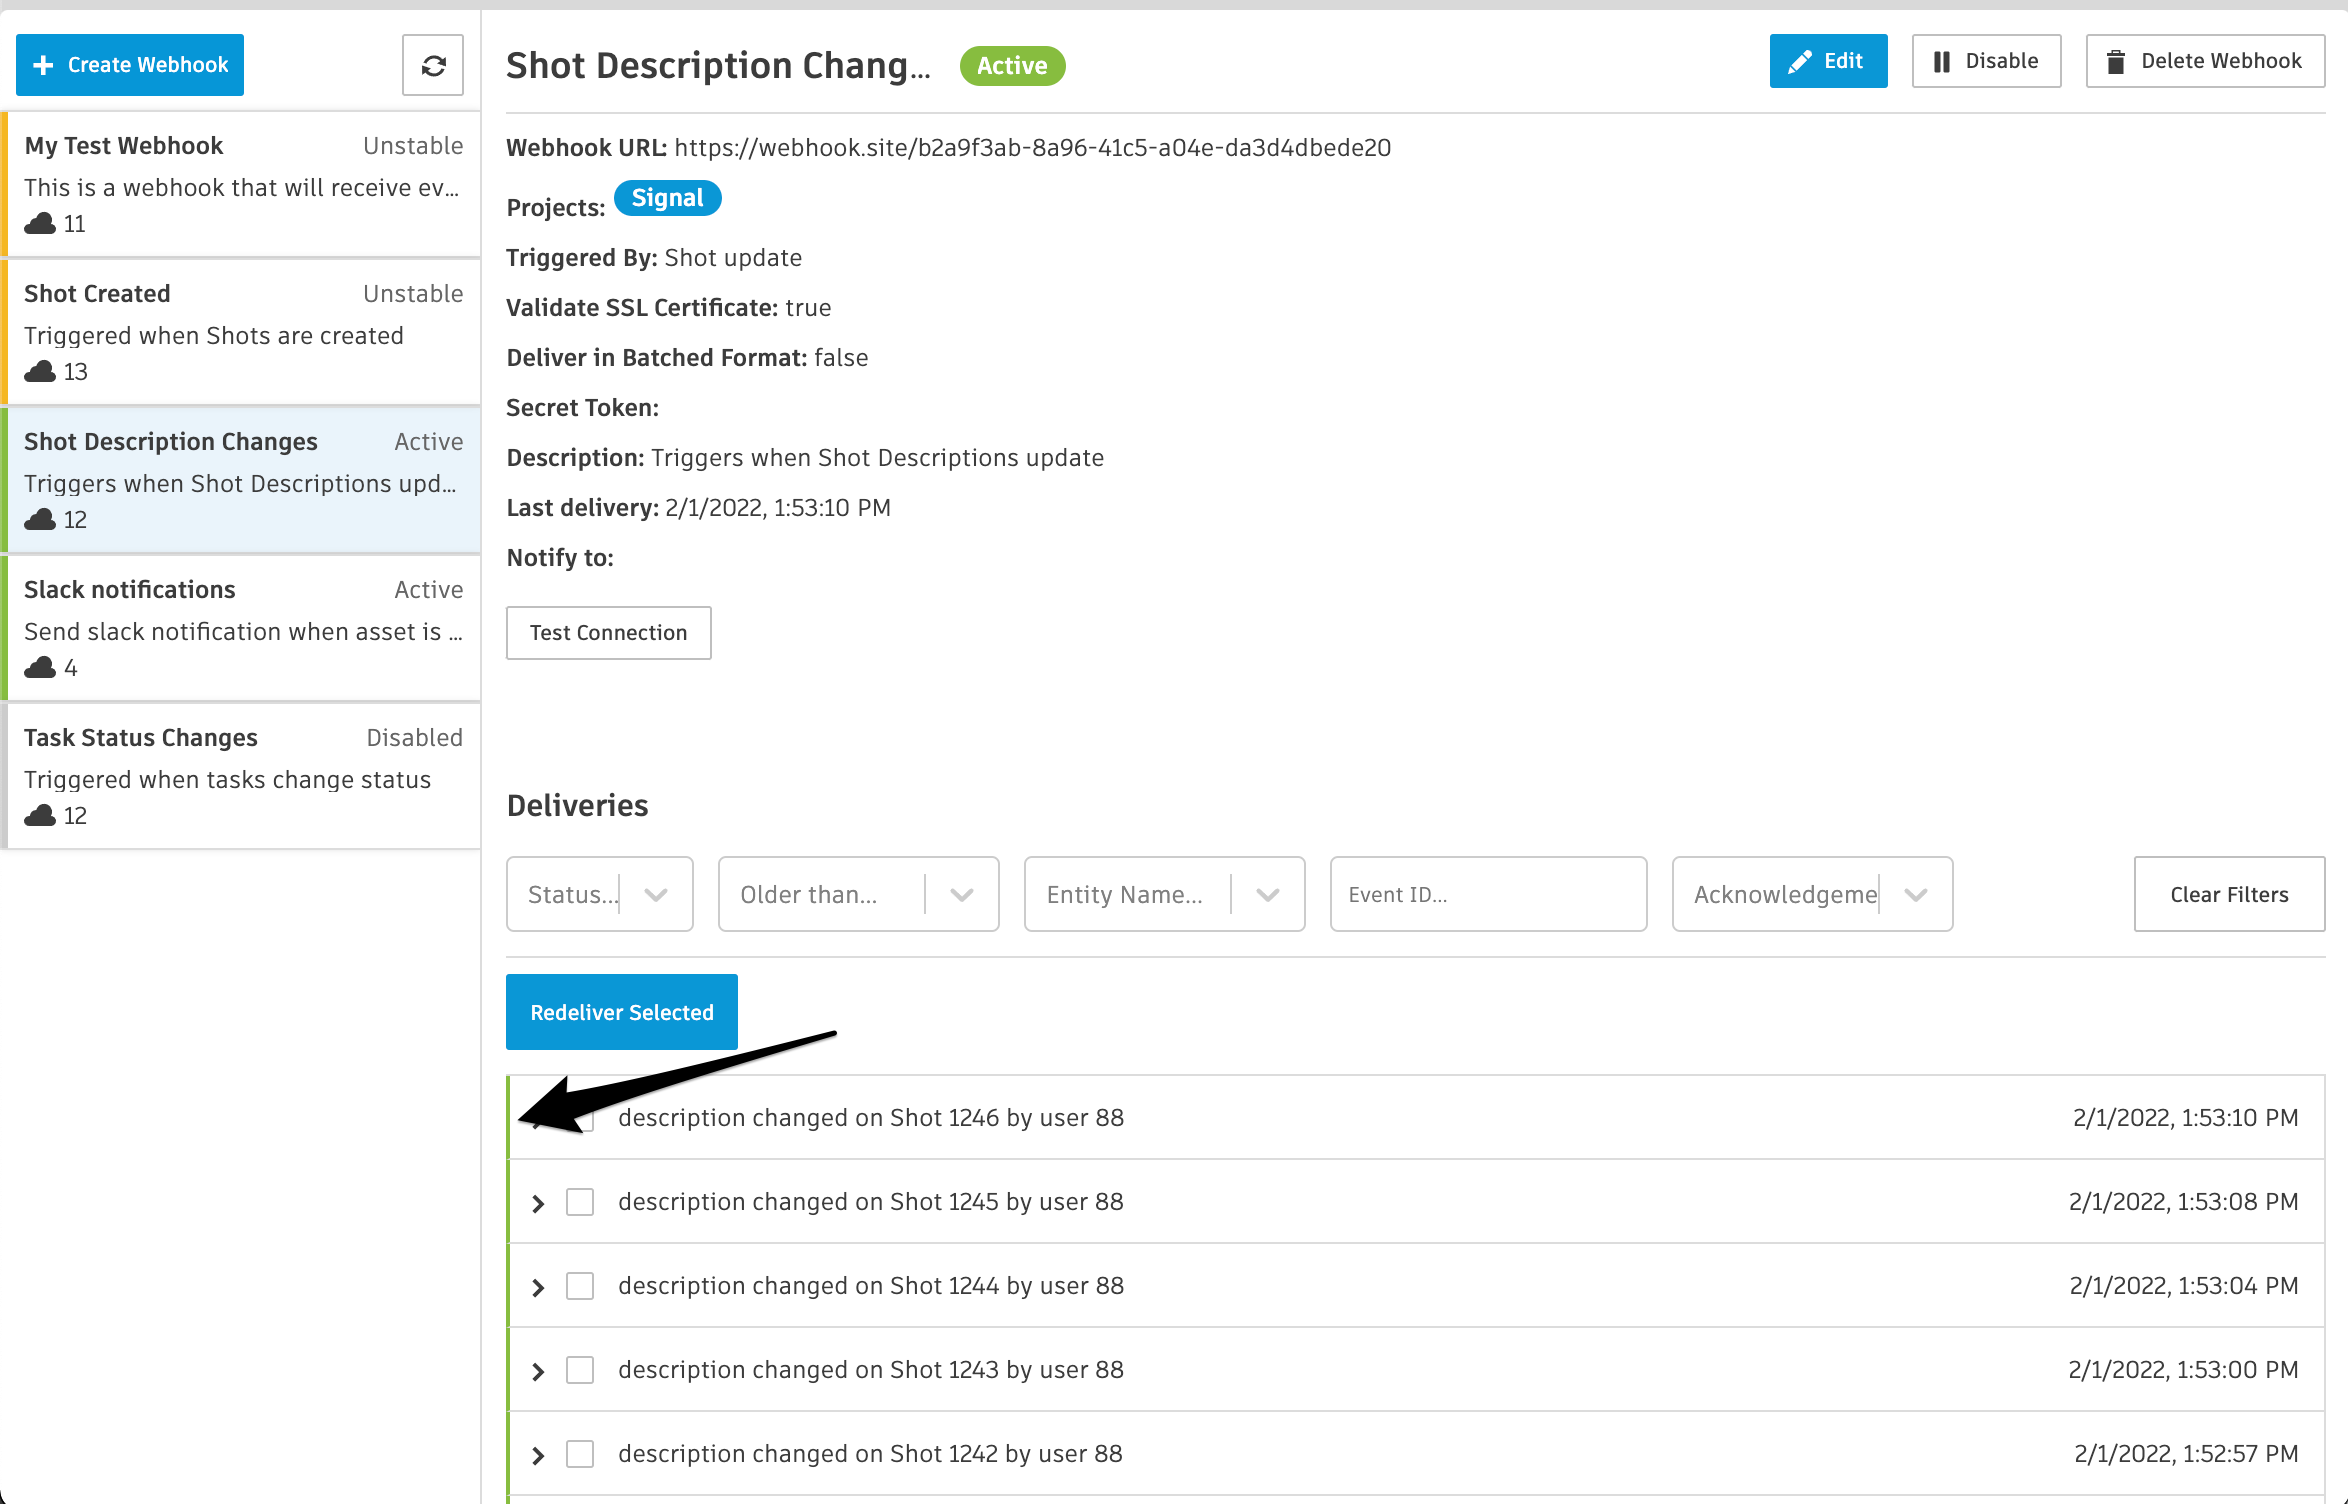Click the Signal project tag
The image size is (2348, 1504).
pos(667,198)
